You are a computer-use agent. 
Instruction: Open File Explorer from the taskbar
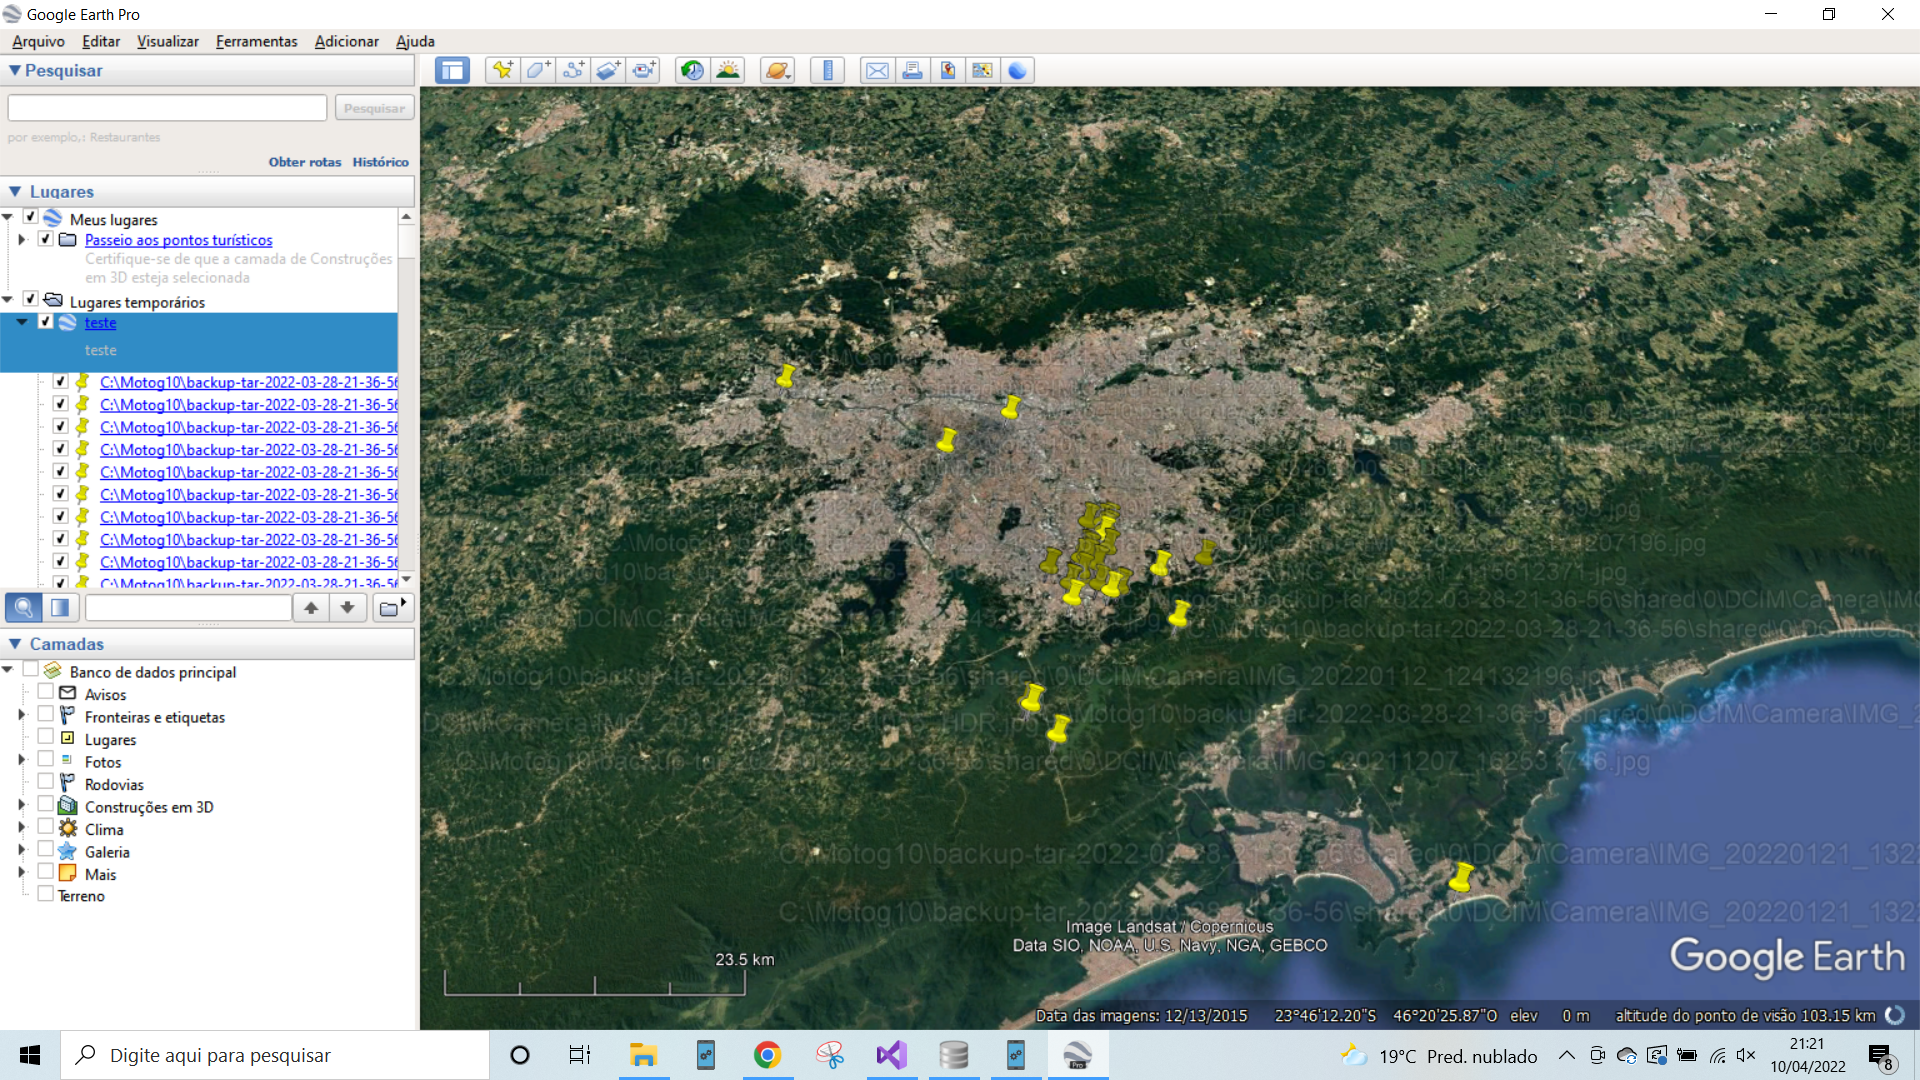tap(643, 1055)
